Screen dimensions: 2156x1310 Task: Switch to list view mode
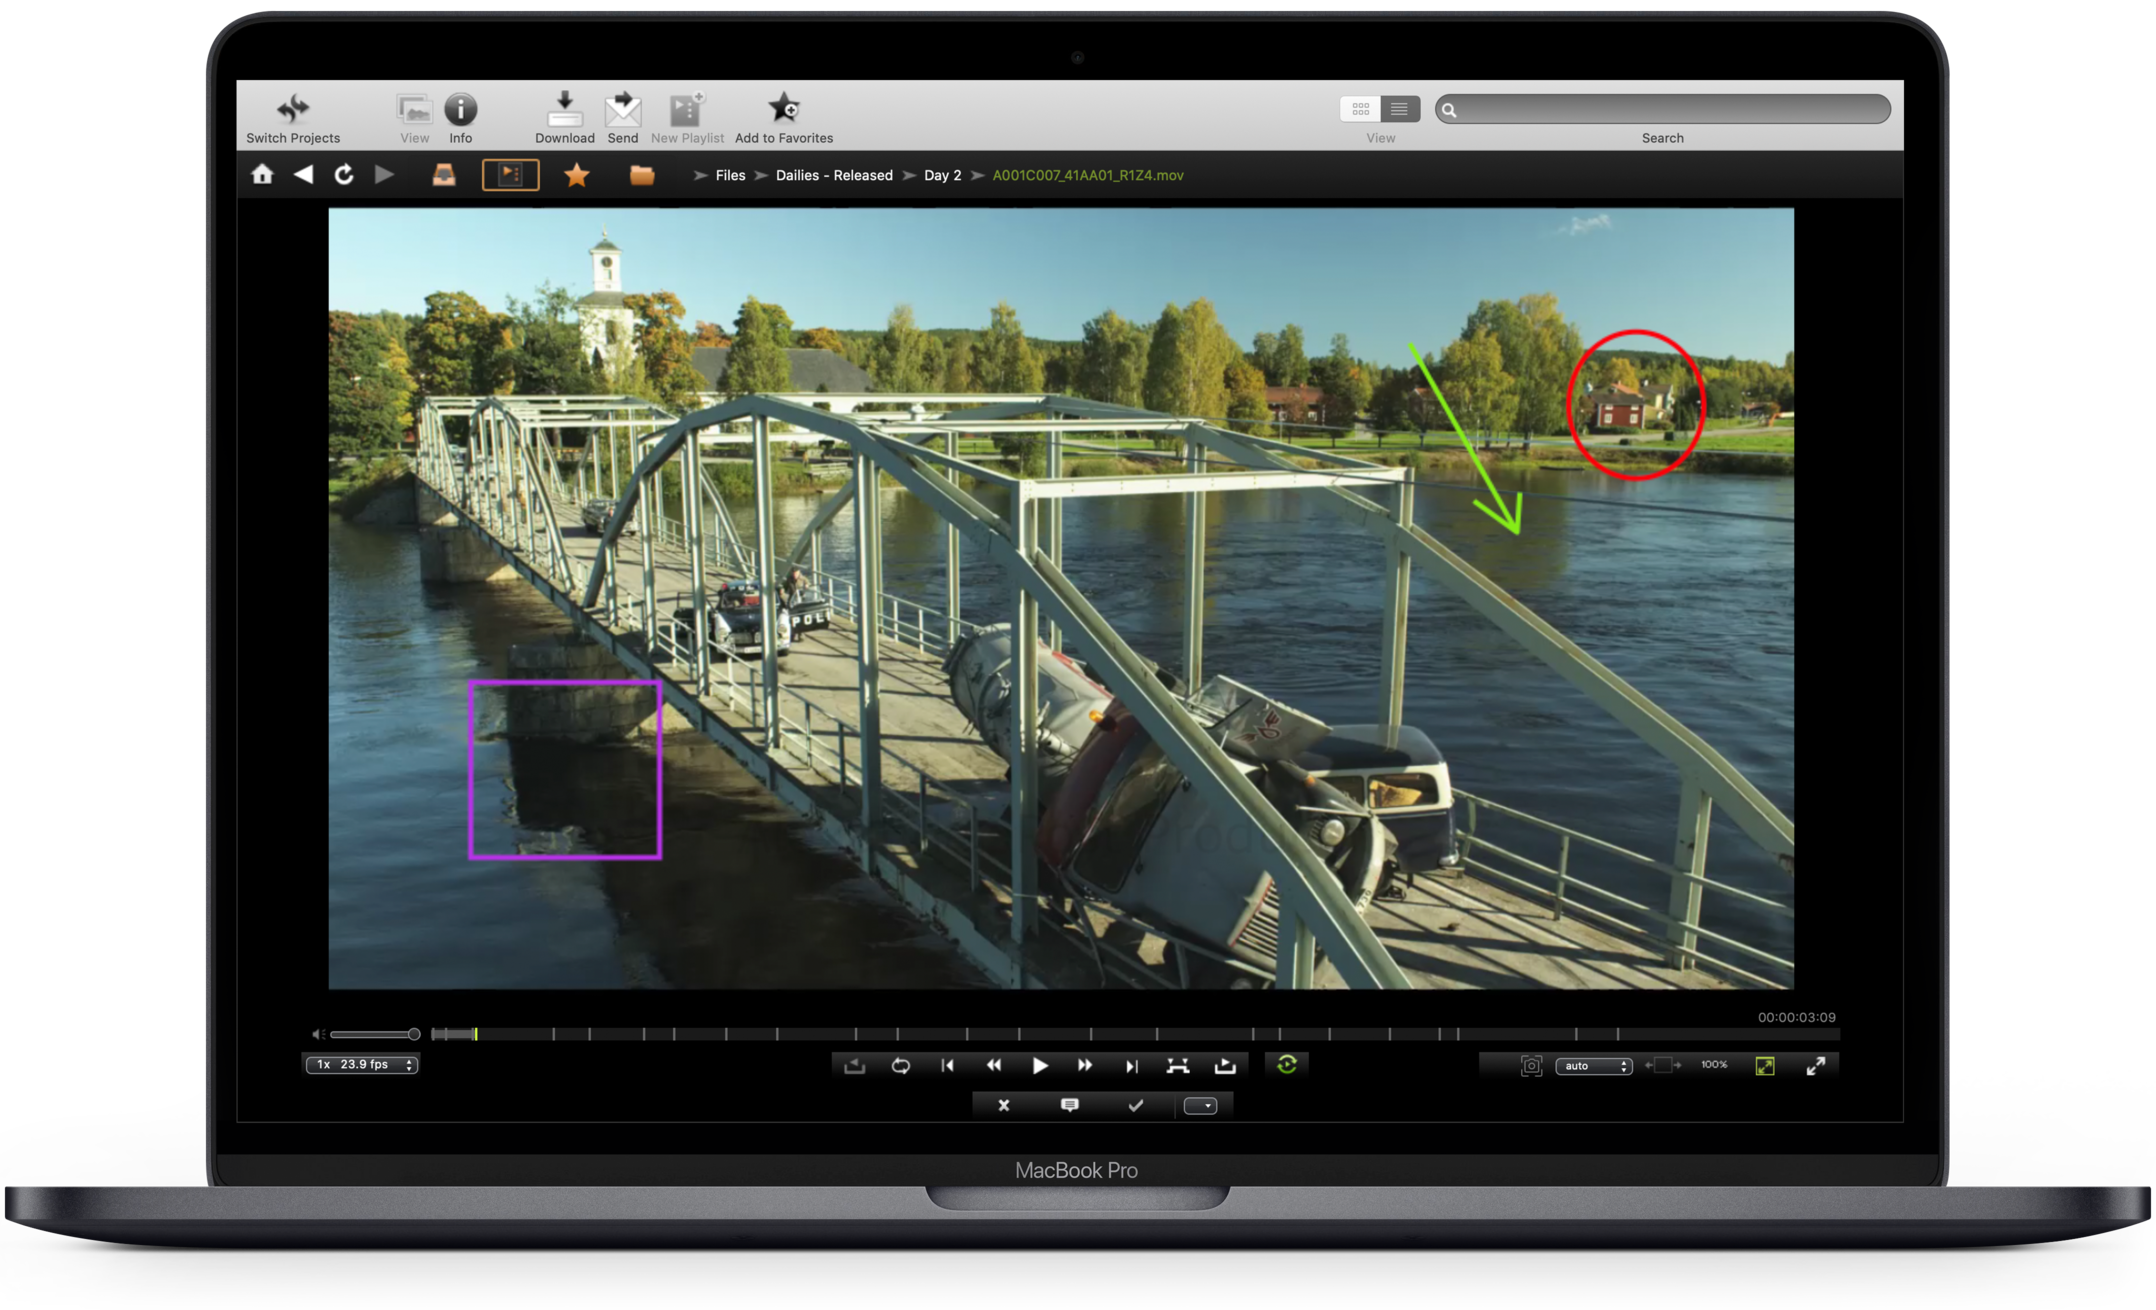(1399, 109)
